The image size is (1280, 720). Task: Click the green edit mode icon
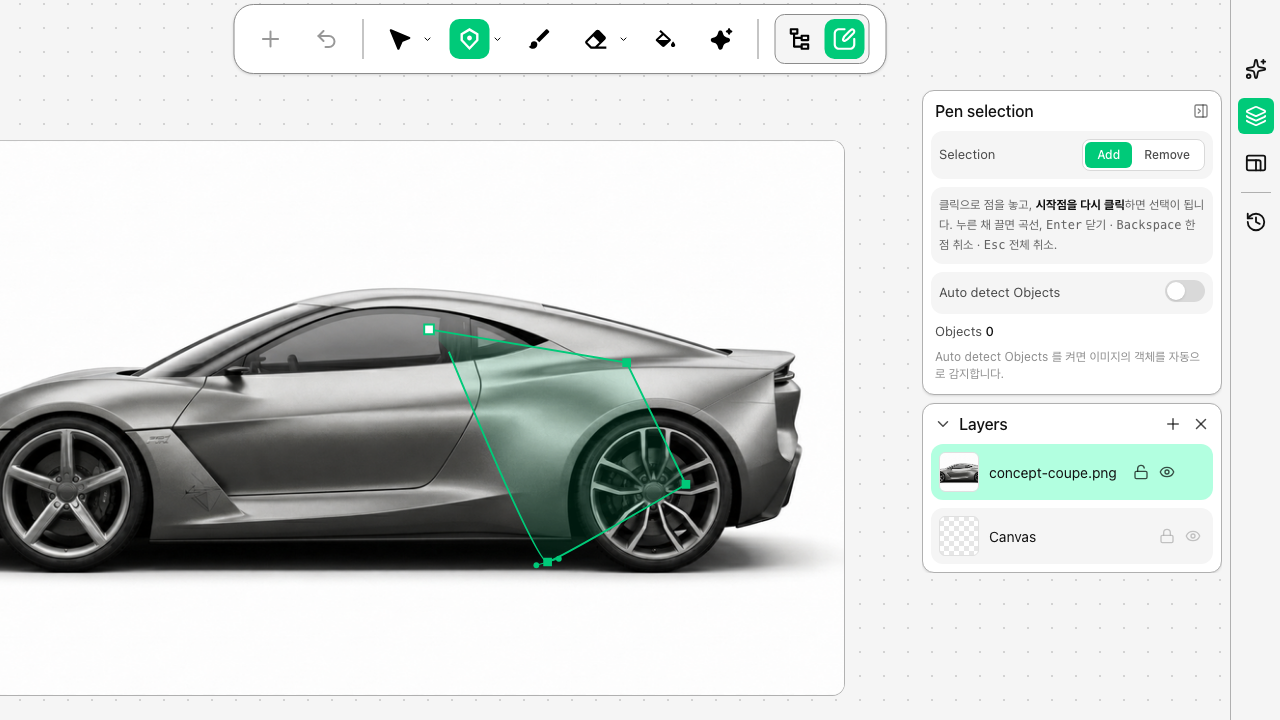tap(844, 39)
